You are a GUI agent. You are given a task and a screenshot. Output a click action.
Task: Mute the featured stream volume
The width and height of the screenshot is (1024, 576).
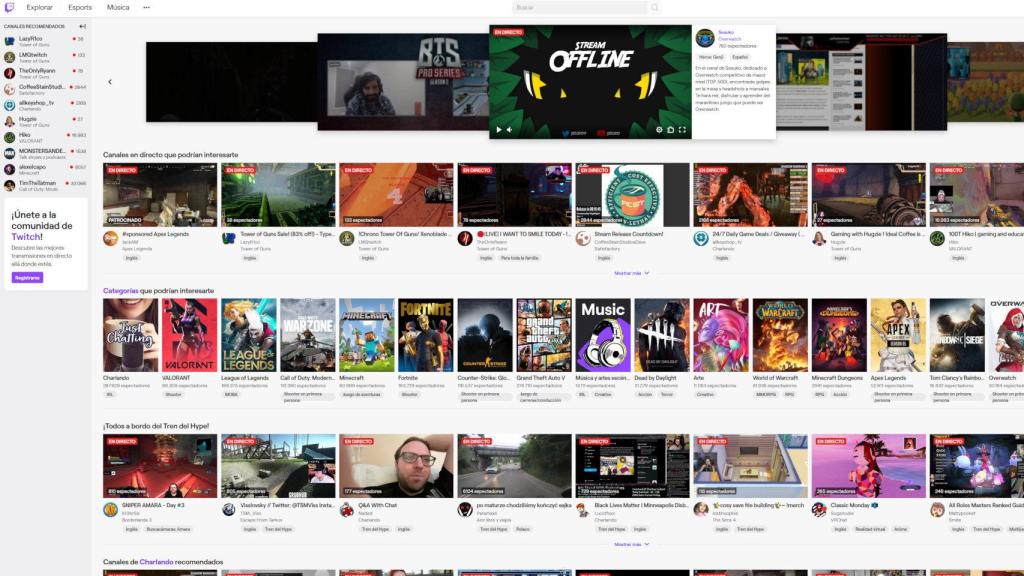pos(509,130)
